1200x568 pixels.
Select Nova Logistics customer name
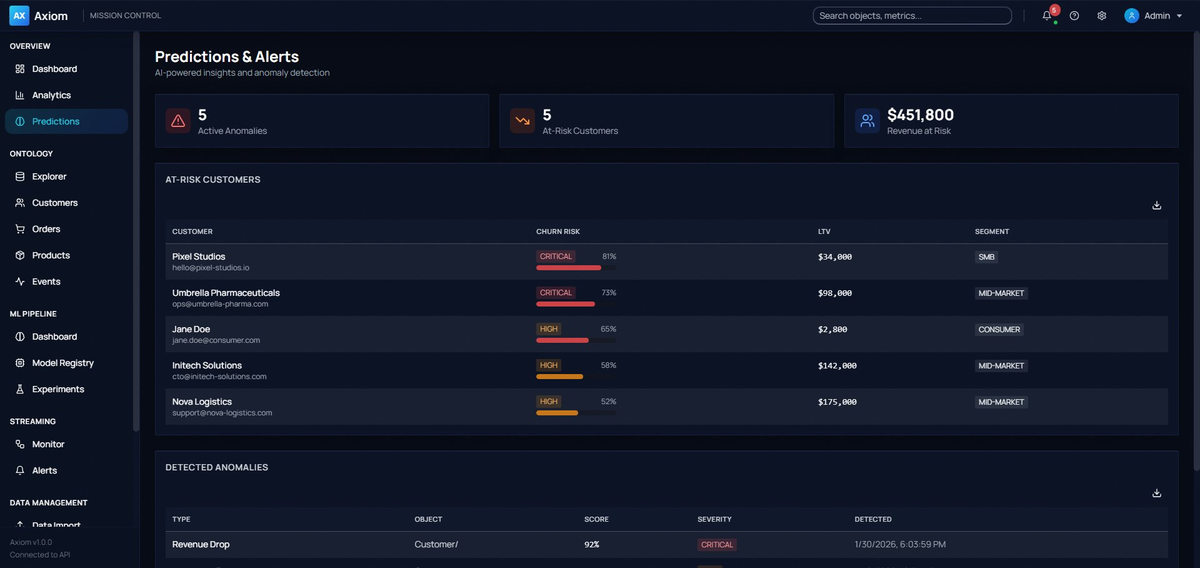click(202, 401)
